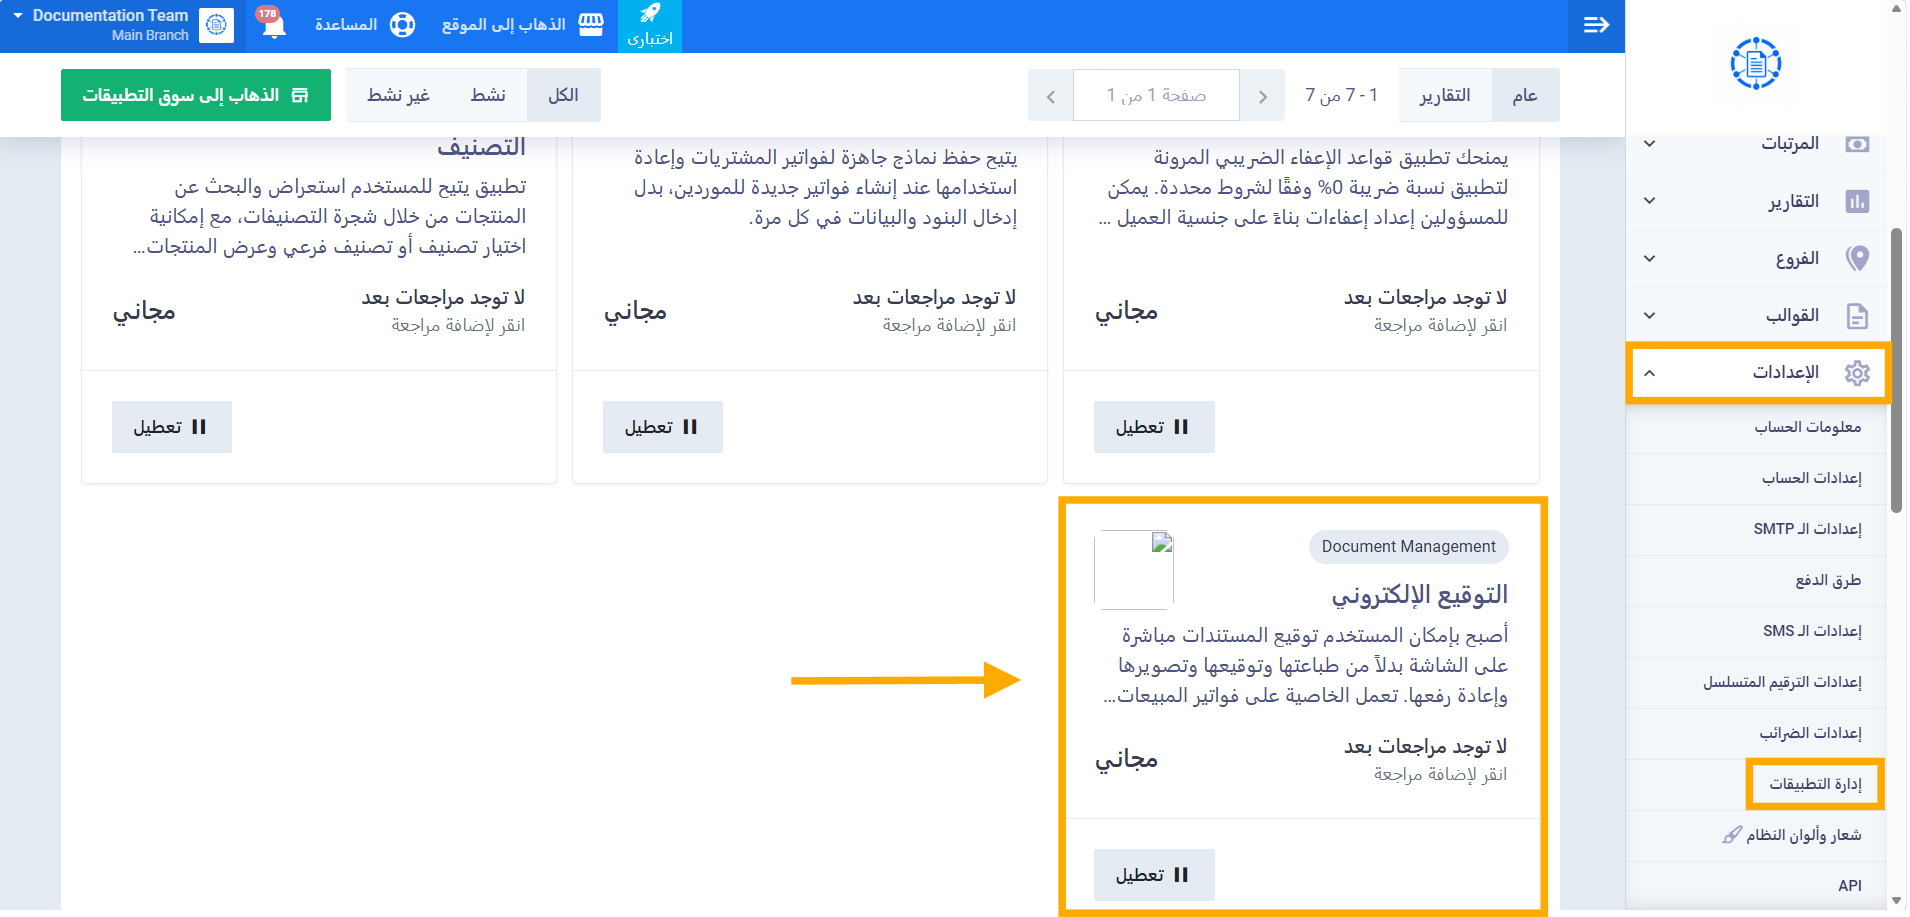The width and height of the screenshot is (1910, 917).
Task: Click the reports chart icon in sidebar
Action: (1857, 202)
